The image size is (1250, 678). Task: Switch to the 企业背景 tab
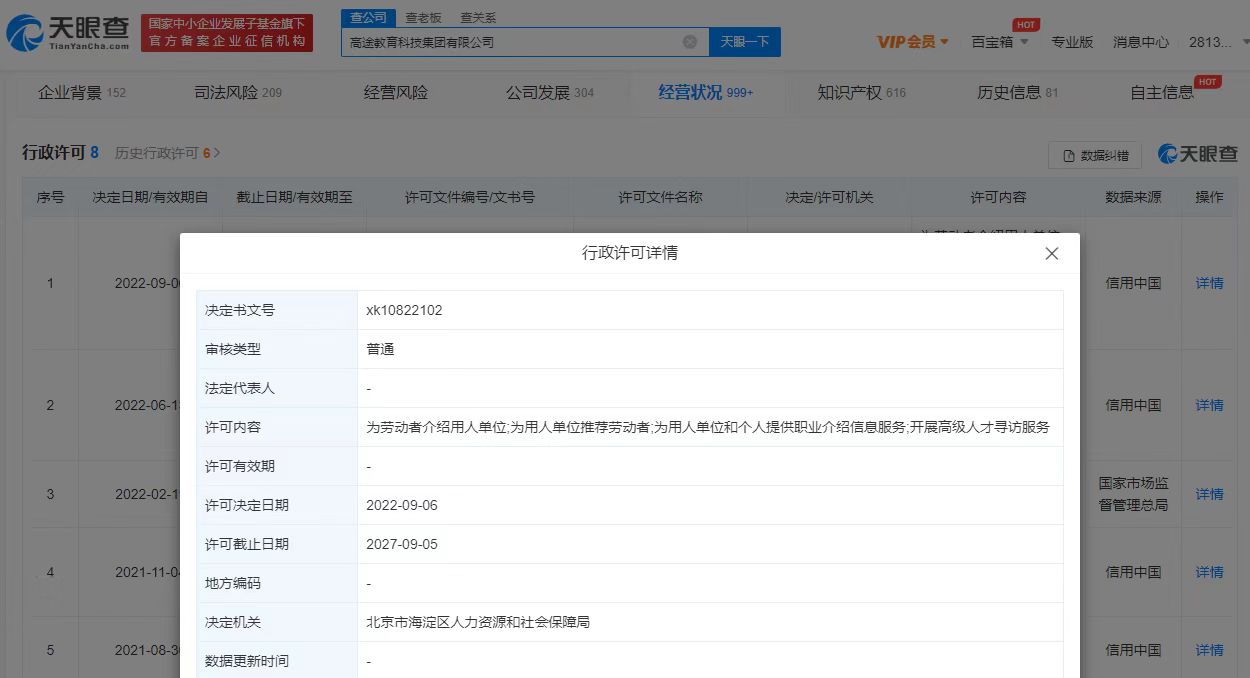coord(82,93)
